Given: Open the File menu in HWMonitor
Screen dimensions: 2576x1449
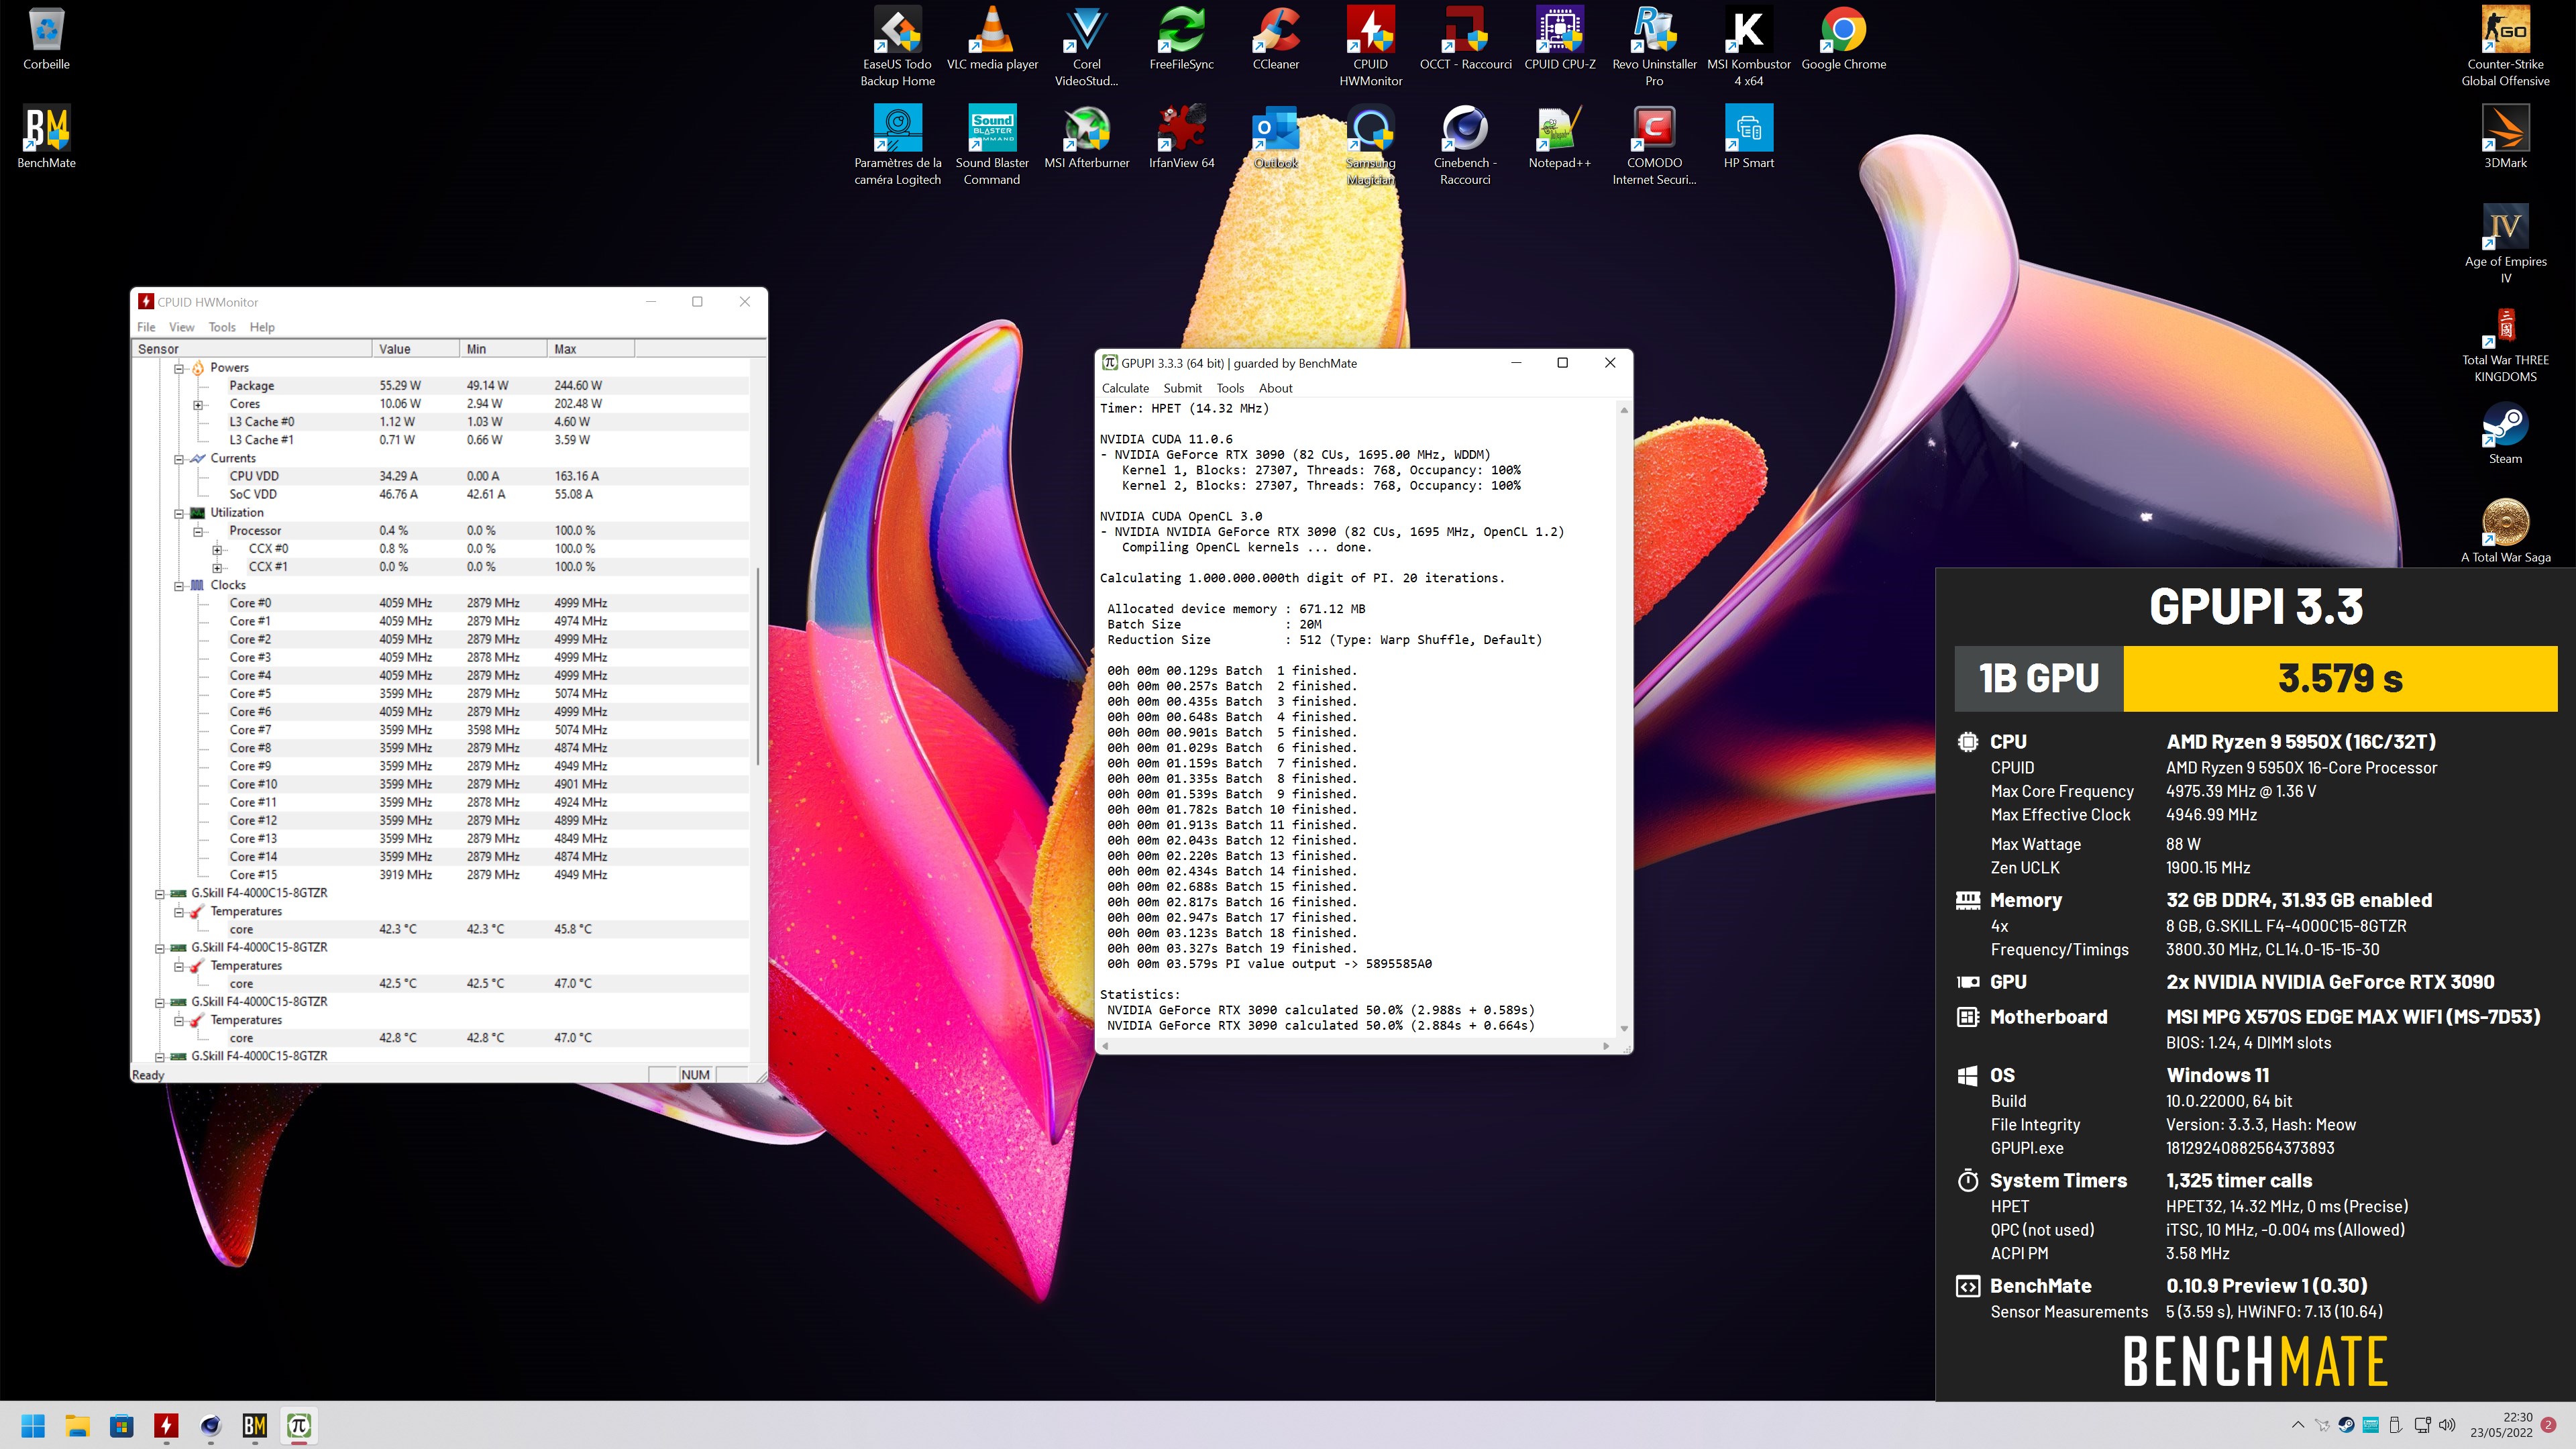Looking at the screenshot, I should [x=146, y=327].
